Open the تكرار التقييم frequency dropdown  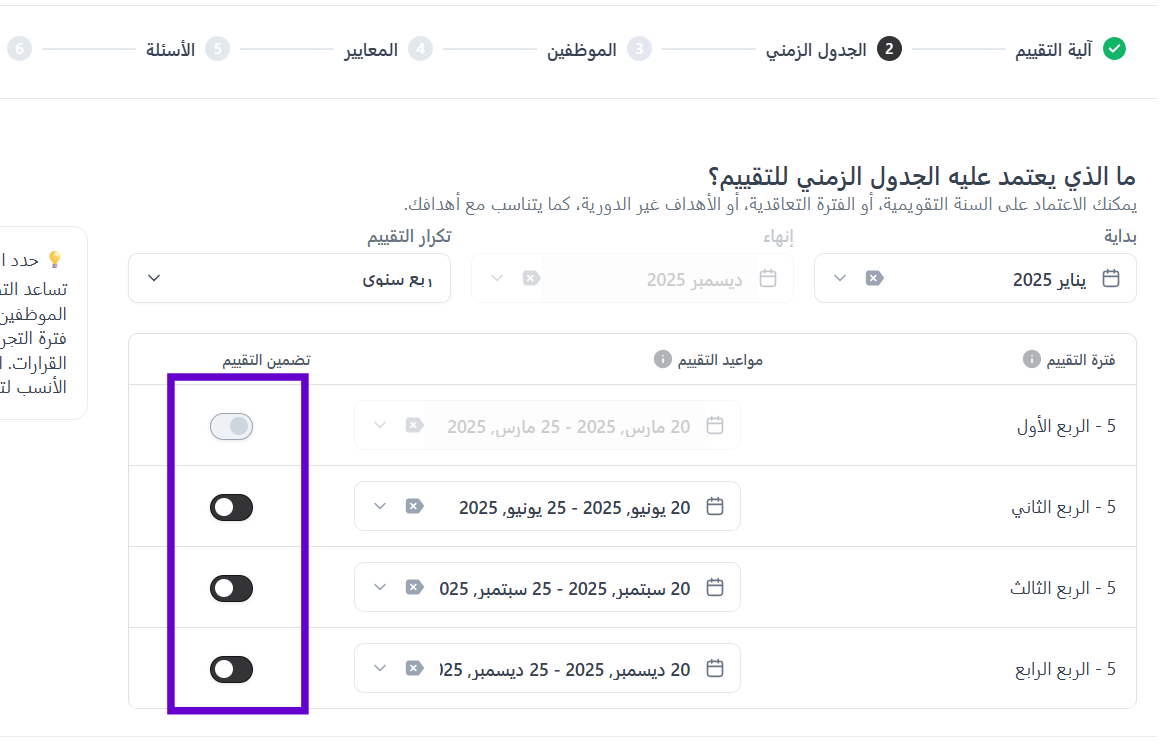pos(289,278)
